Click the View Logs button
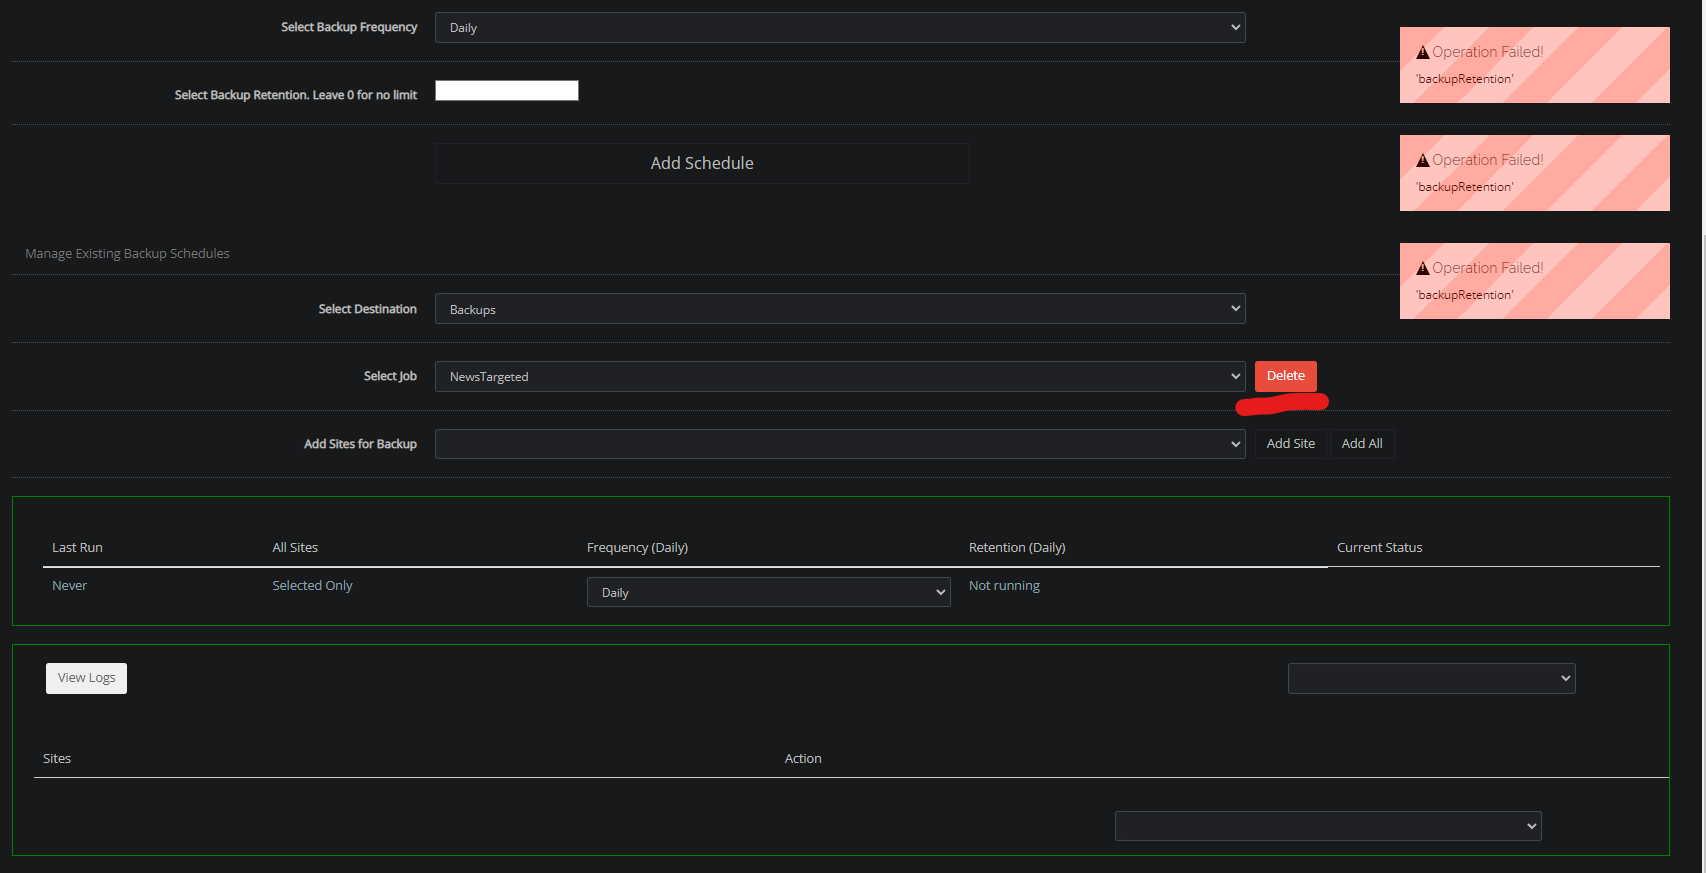The height and width of the screenshot is (873, 1706). (x=86, y=678)
